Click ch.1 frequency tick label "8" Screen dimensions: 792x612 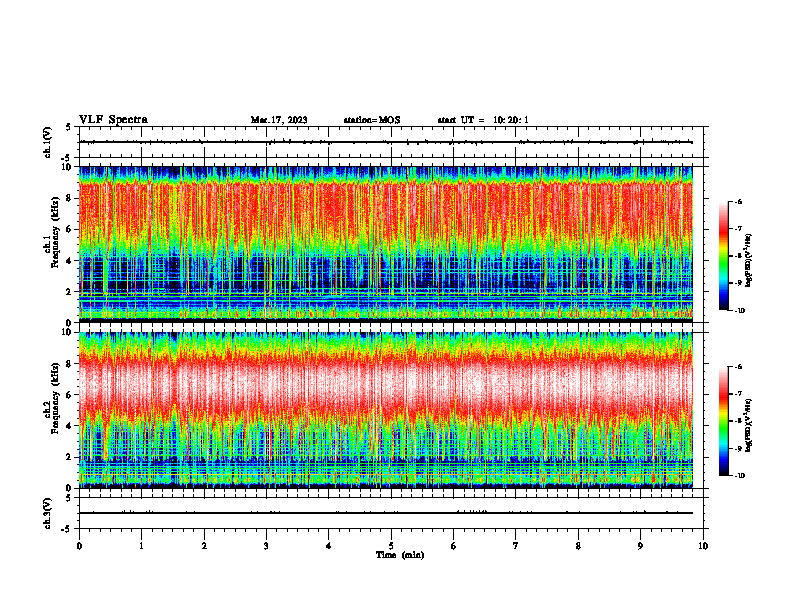tap(70, 198)
